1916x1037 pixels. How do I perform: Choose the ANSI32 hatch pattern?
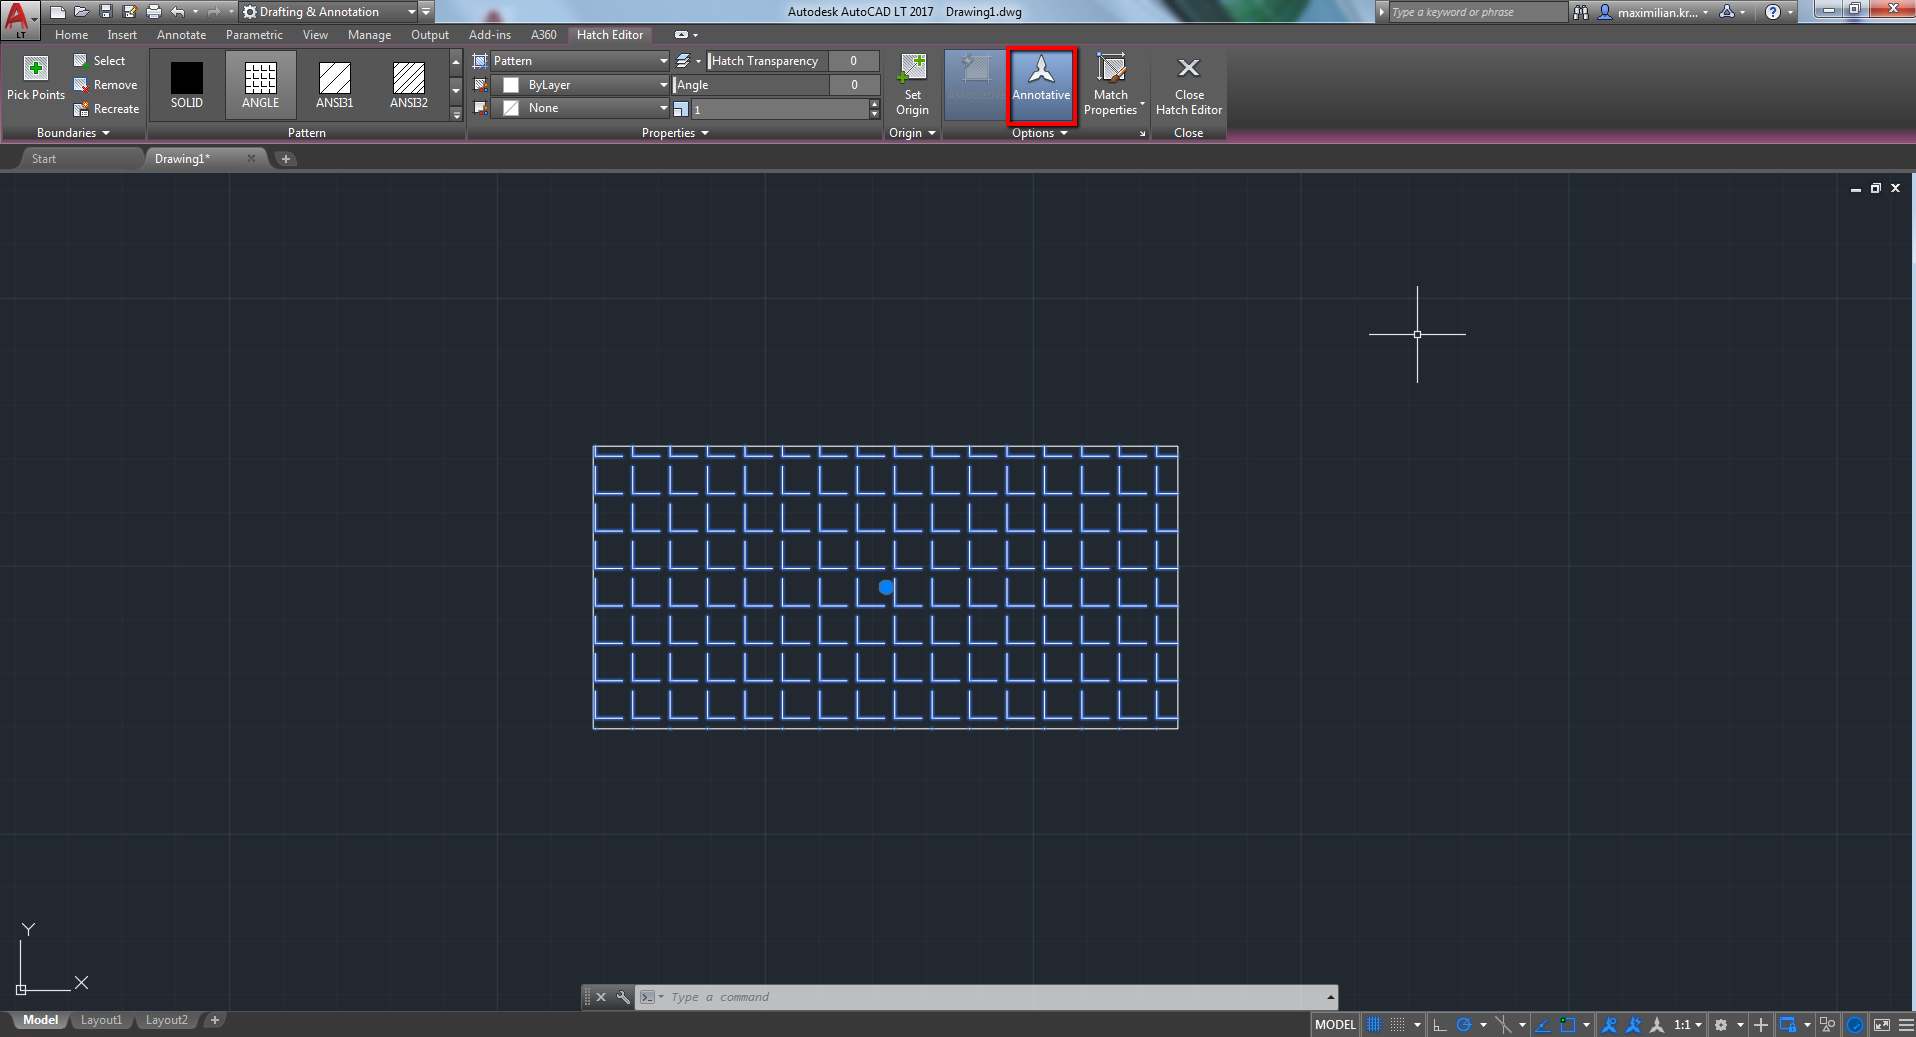(x=407, y=85)
